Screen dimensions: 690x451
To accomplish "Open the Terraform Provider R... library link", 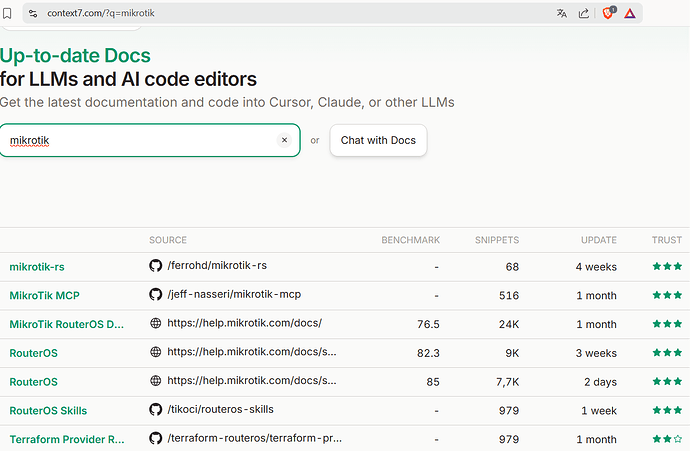I will coord(67,440).
